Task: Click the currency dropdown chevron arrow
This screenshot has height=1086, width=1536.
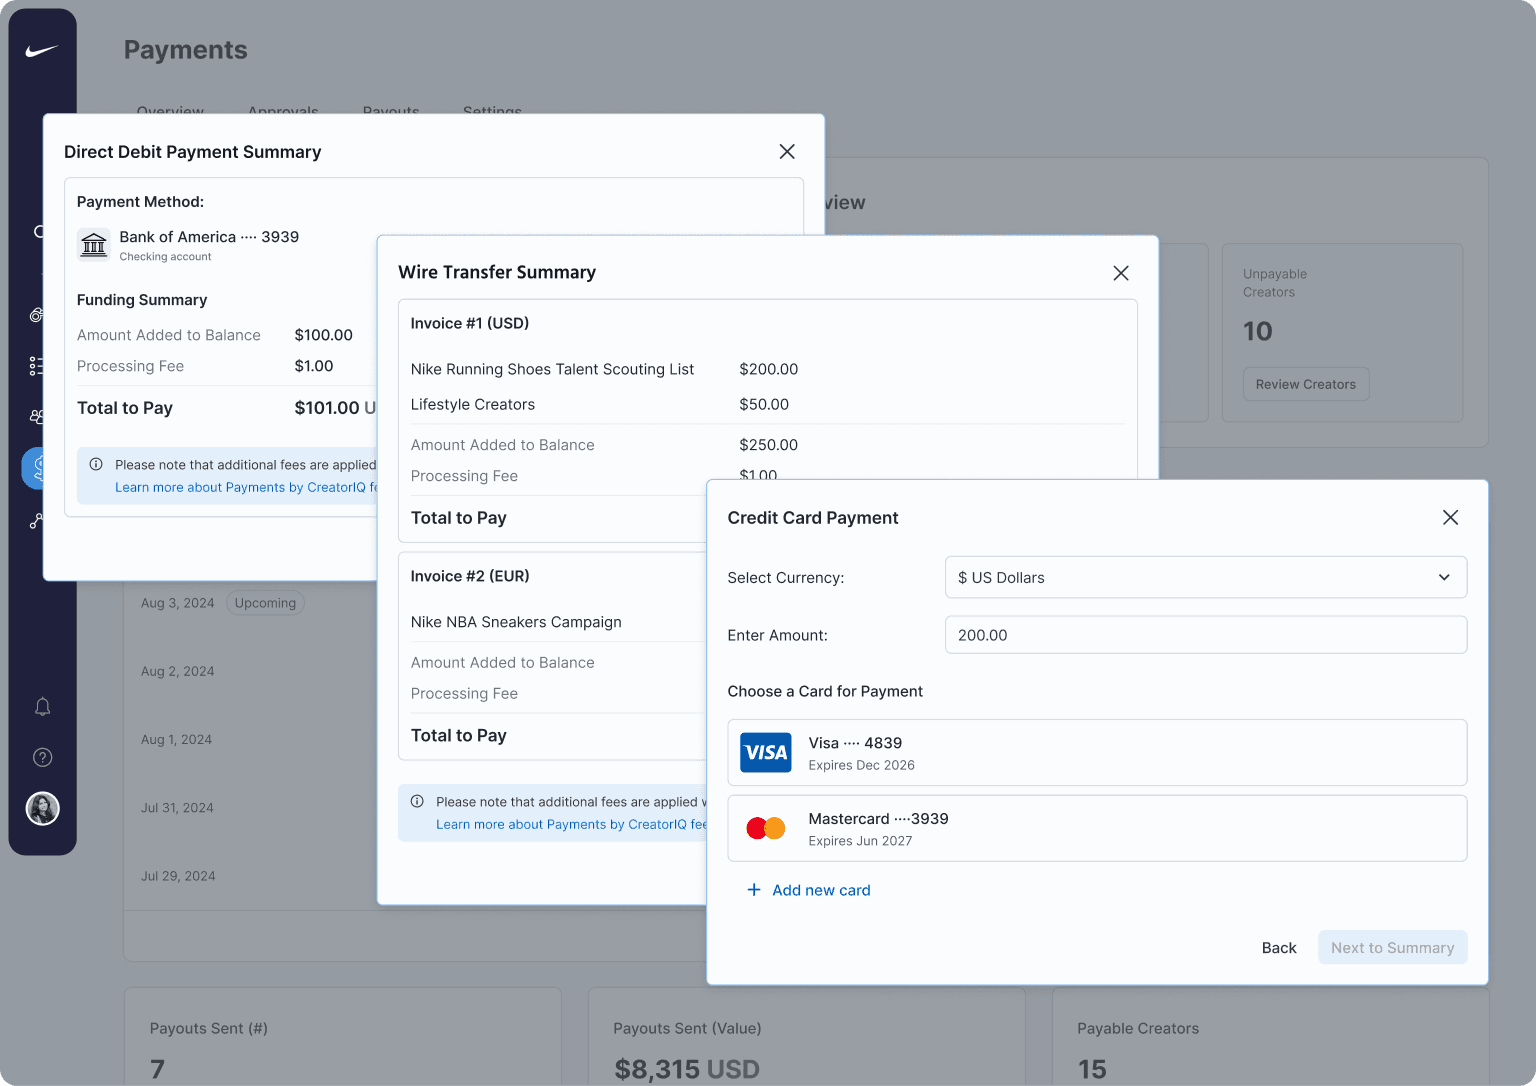Action: (1444, 578)
